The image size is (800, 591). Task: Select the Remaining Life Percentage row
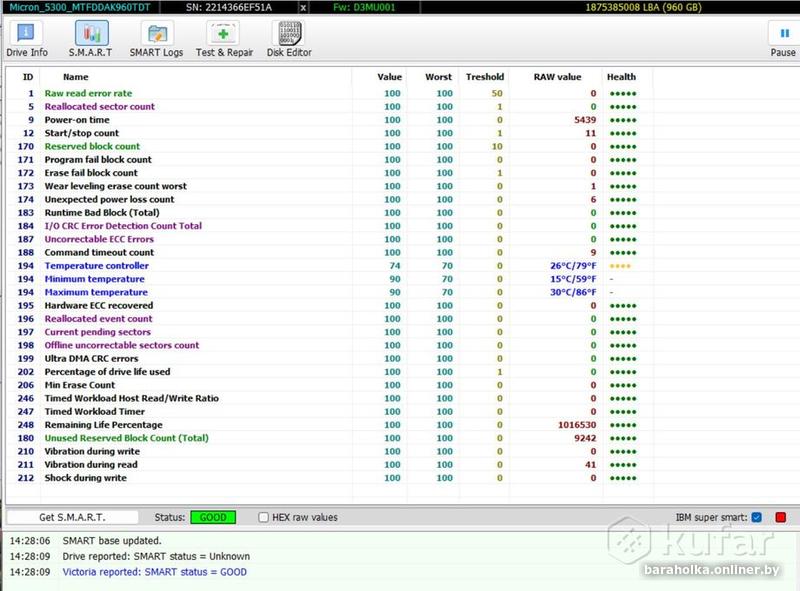click(103, 425)
